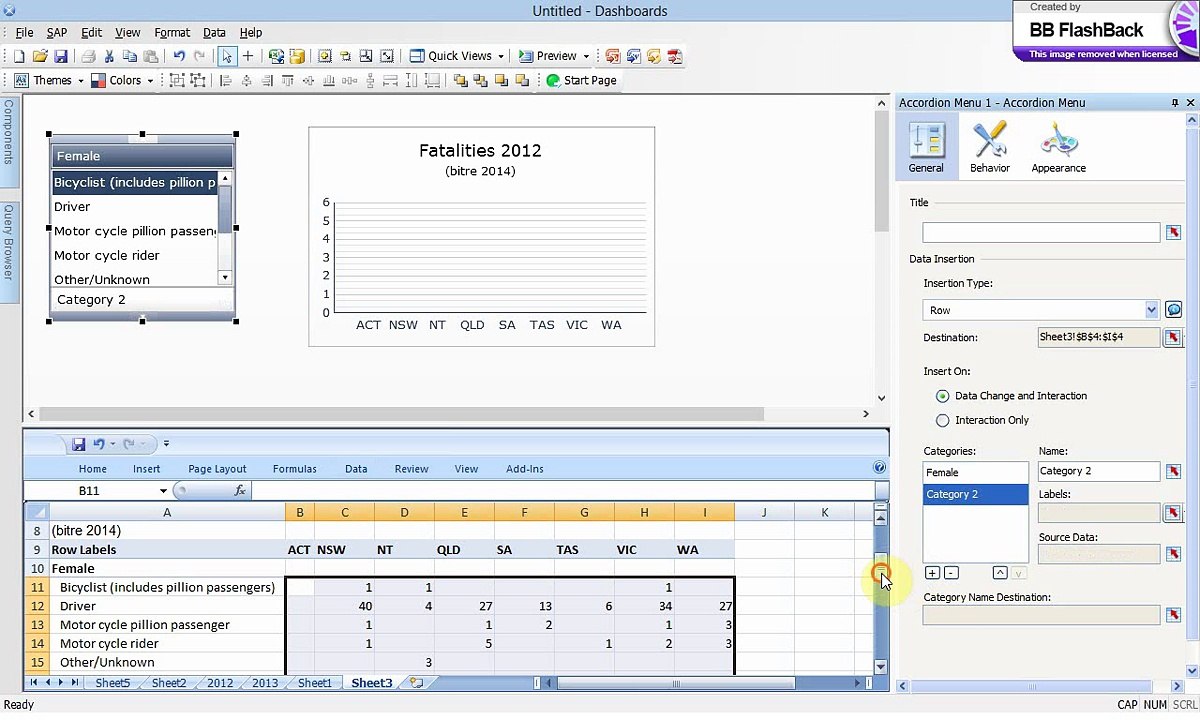This screenshot has width=1200, height=720.
Task: Click the Start Page button
Action: click(x=581, y=81)
